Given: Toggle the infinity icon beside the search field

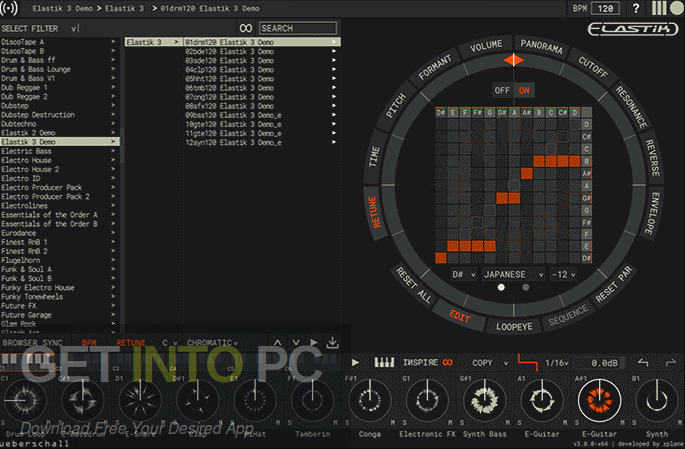Looking at the screenshot, I should pyautogui.click(x=246, y=28).
